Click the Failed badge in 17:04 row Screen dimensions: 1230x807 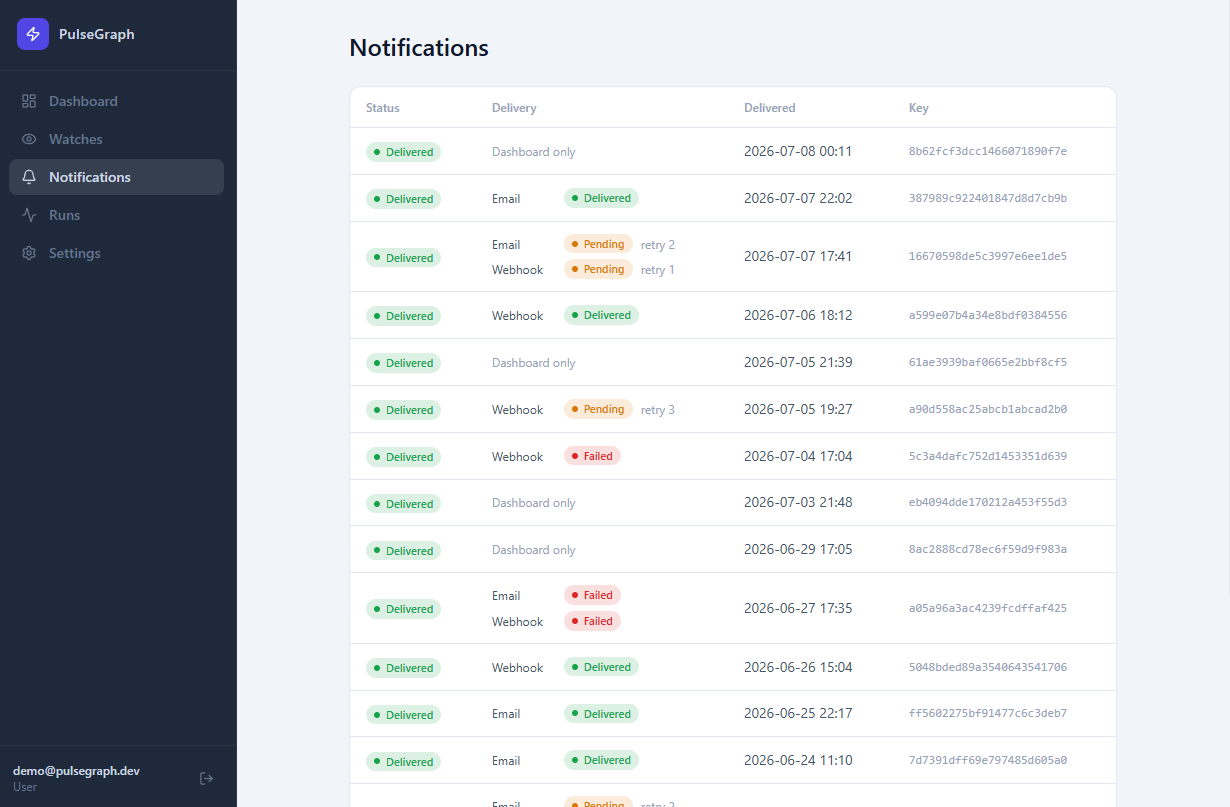[592, 456]
